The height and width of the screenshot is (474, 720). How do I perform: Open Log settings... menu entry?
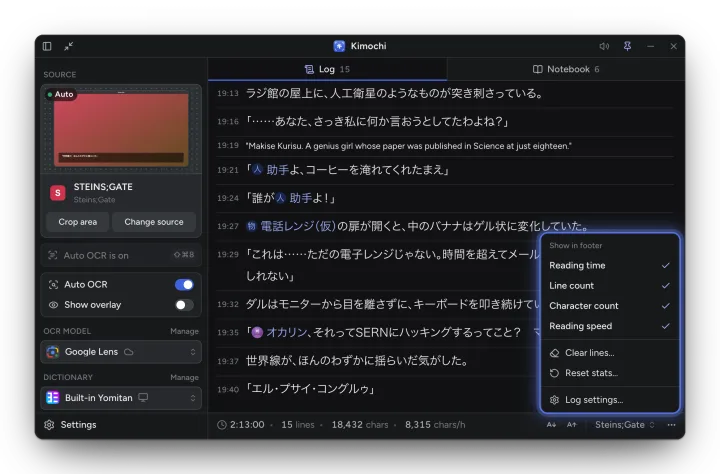[x=609, y=400]
